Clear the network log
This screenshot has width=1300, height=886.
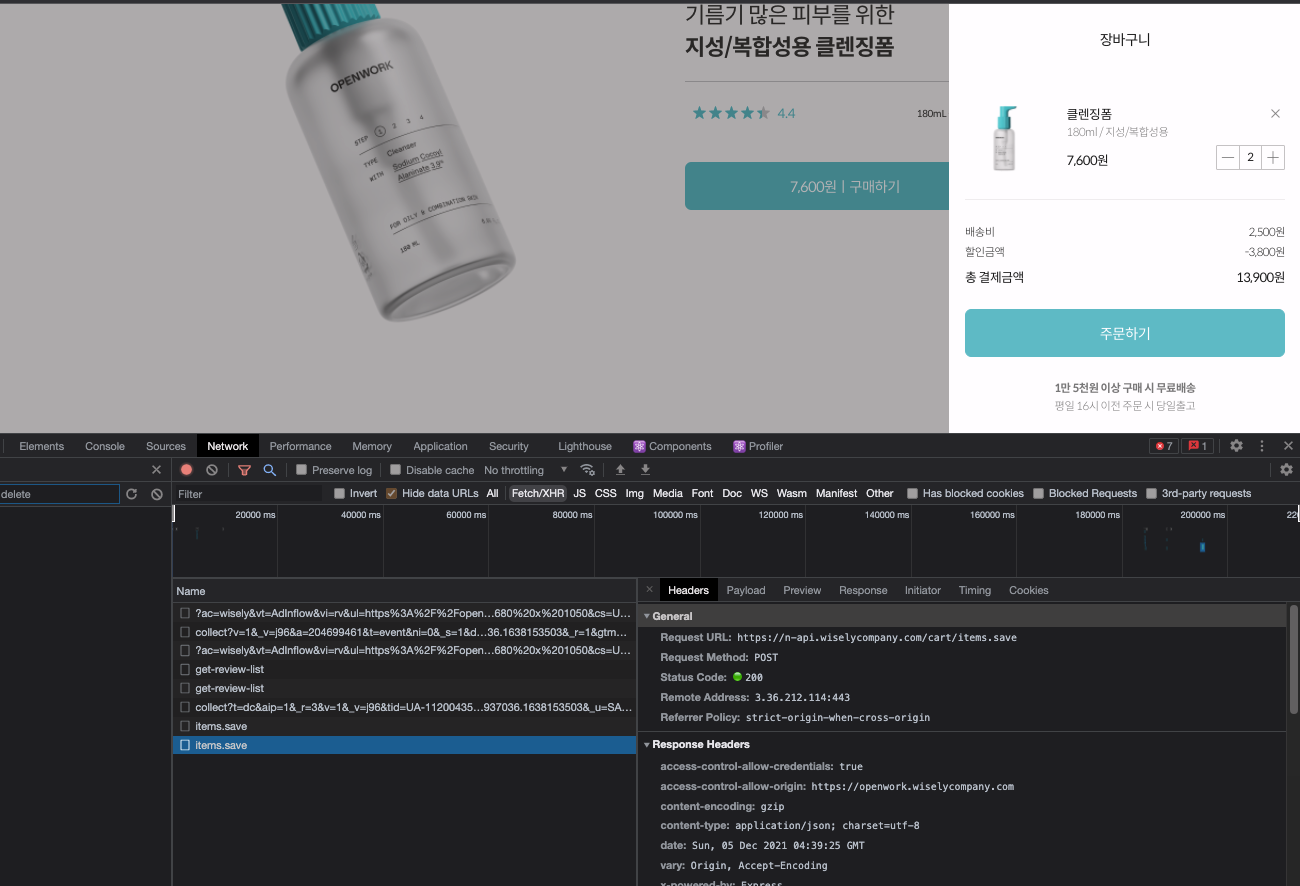click(x=212, y=470)
